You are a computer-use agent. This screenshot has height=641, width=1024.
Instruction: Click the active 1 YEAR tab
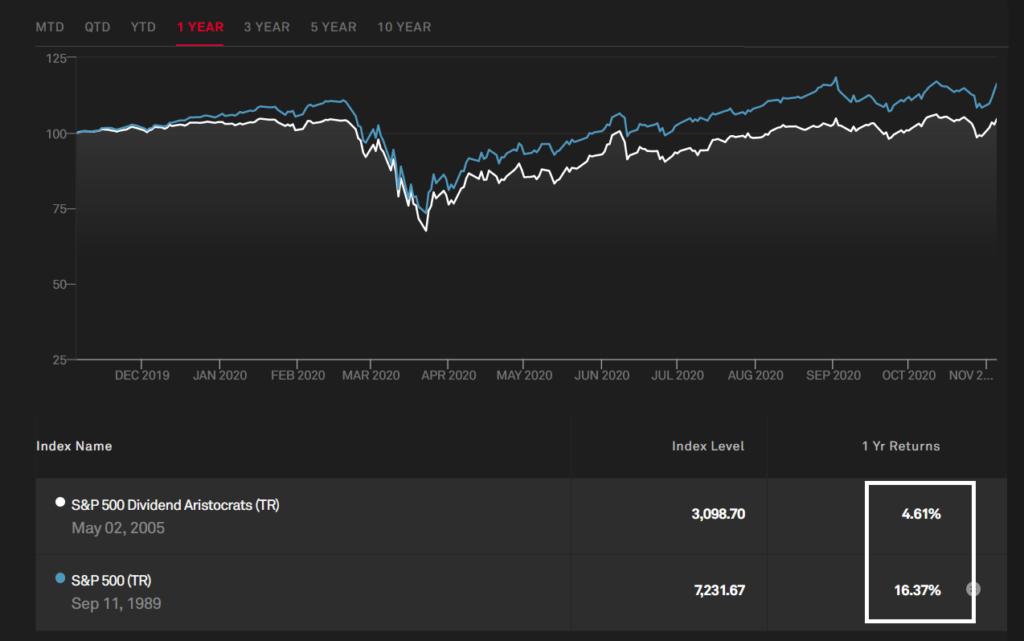[x=200, y=27]
